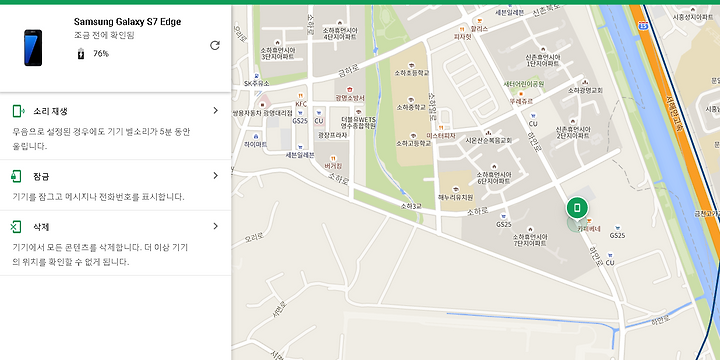Select the 삭제 label
This screenshot has height=360, width=720.
pyautogui.click(x=41, y=227)
